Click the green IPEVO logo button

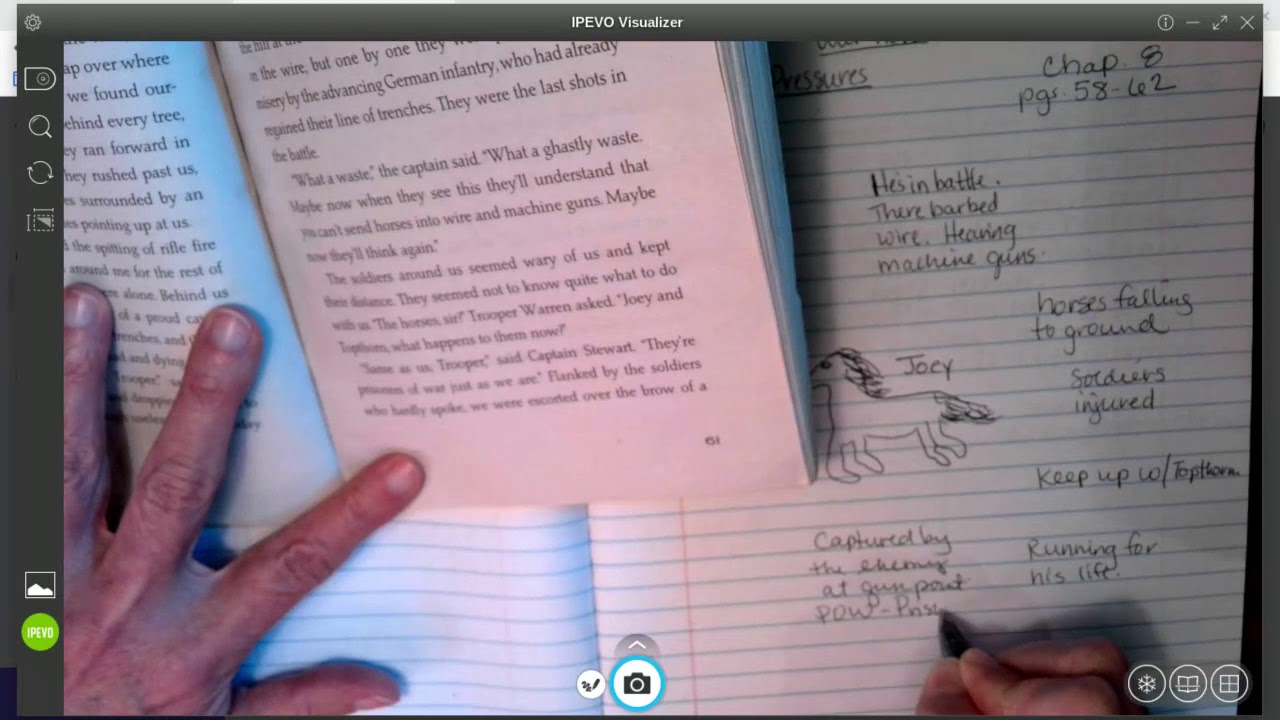40,632
